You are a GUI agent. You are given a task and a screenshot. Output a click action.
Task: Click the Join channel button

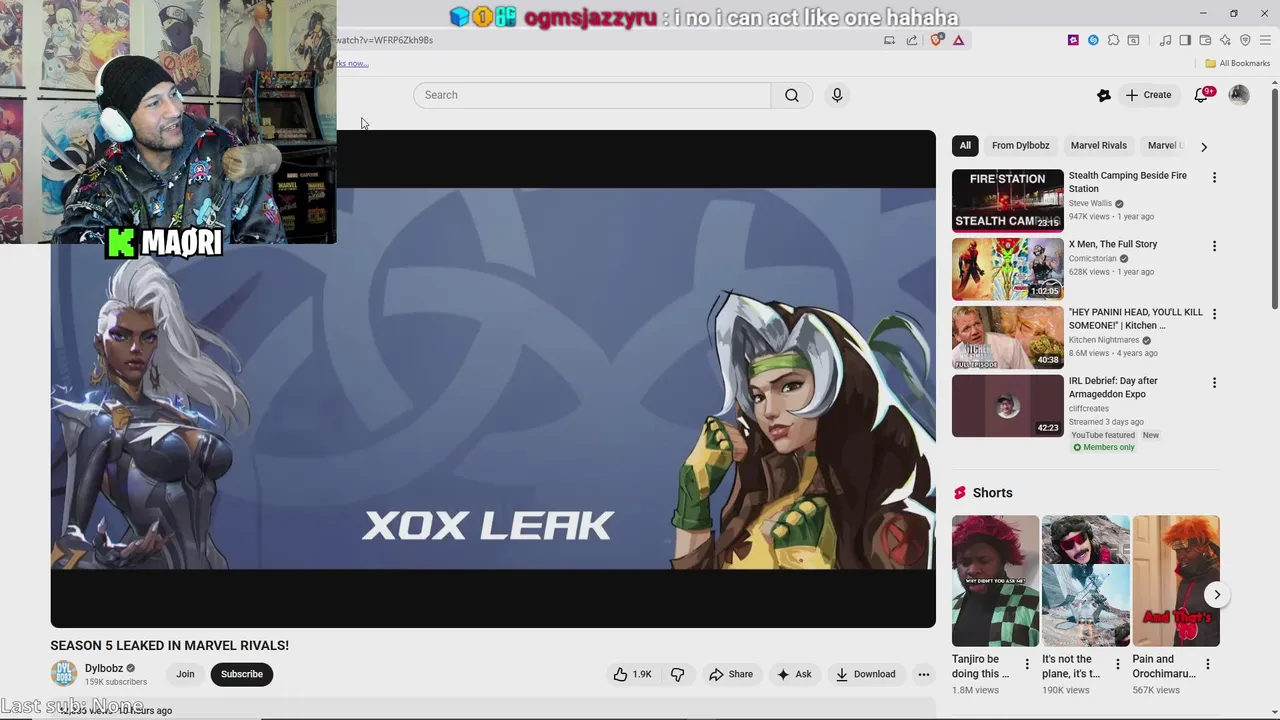click(x=186, y=674)
